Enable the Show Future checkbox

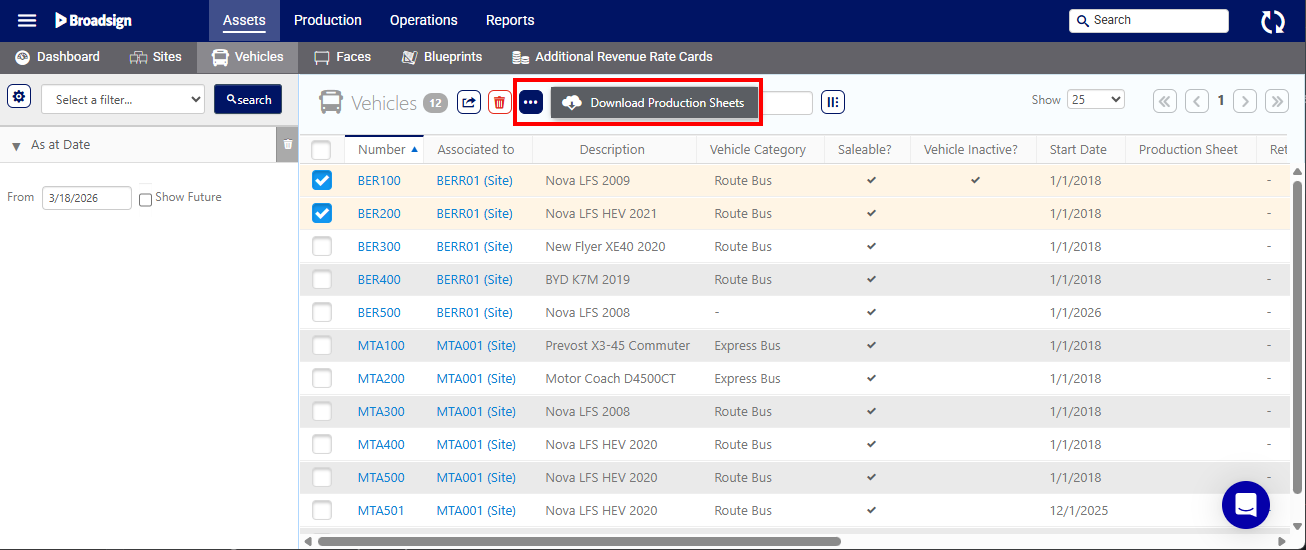(146, 199)
